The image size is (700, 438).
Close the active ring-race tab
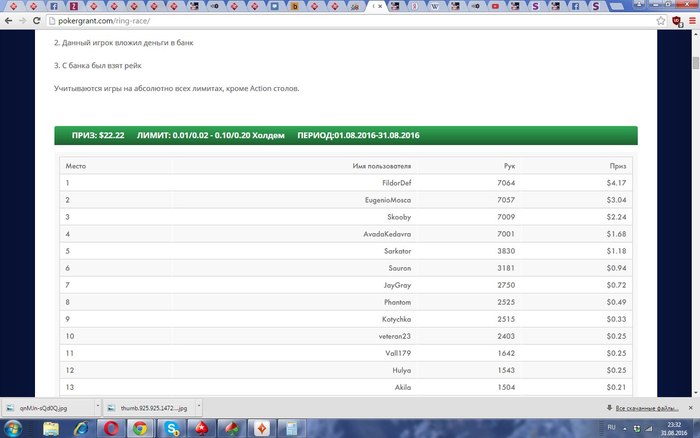point(380,6)
